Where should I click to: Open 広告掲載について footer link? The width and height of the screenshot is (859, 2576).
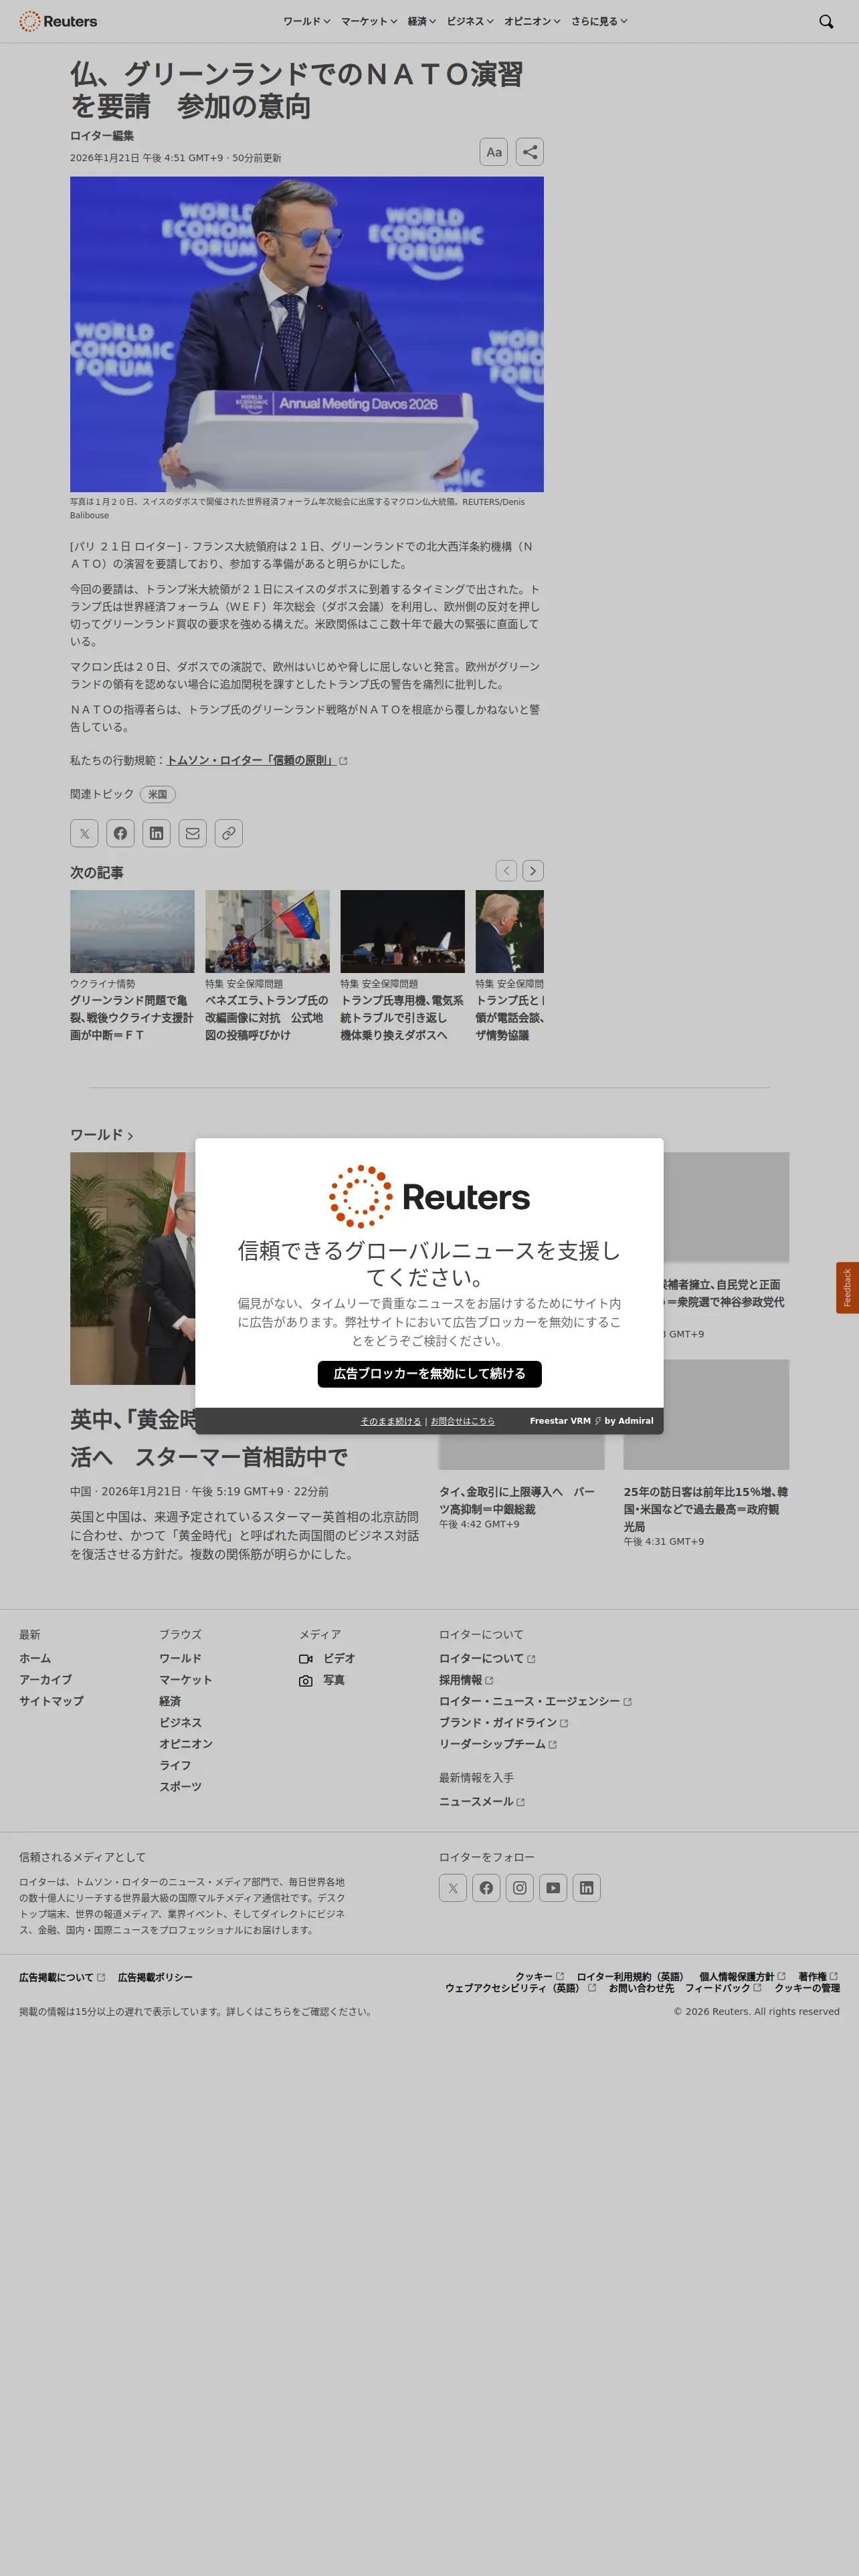pyautogui.click(x=61, y=1978)
